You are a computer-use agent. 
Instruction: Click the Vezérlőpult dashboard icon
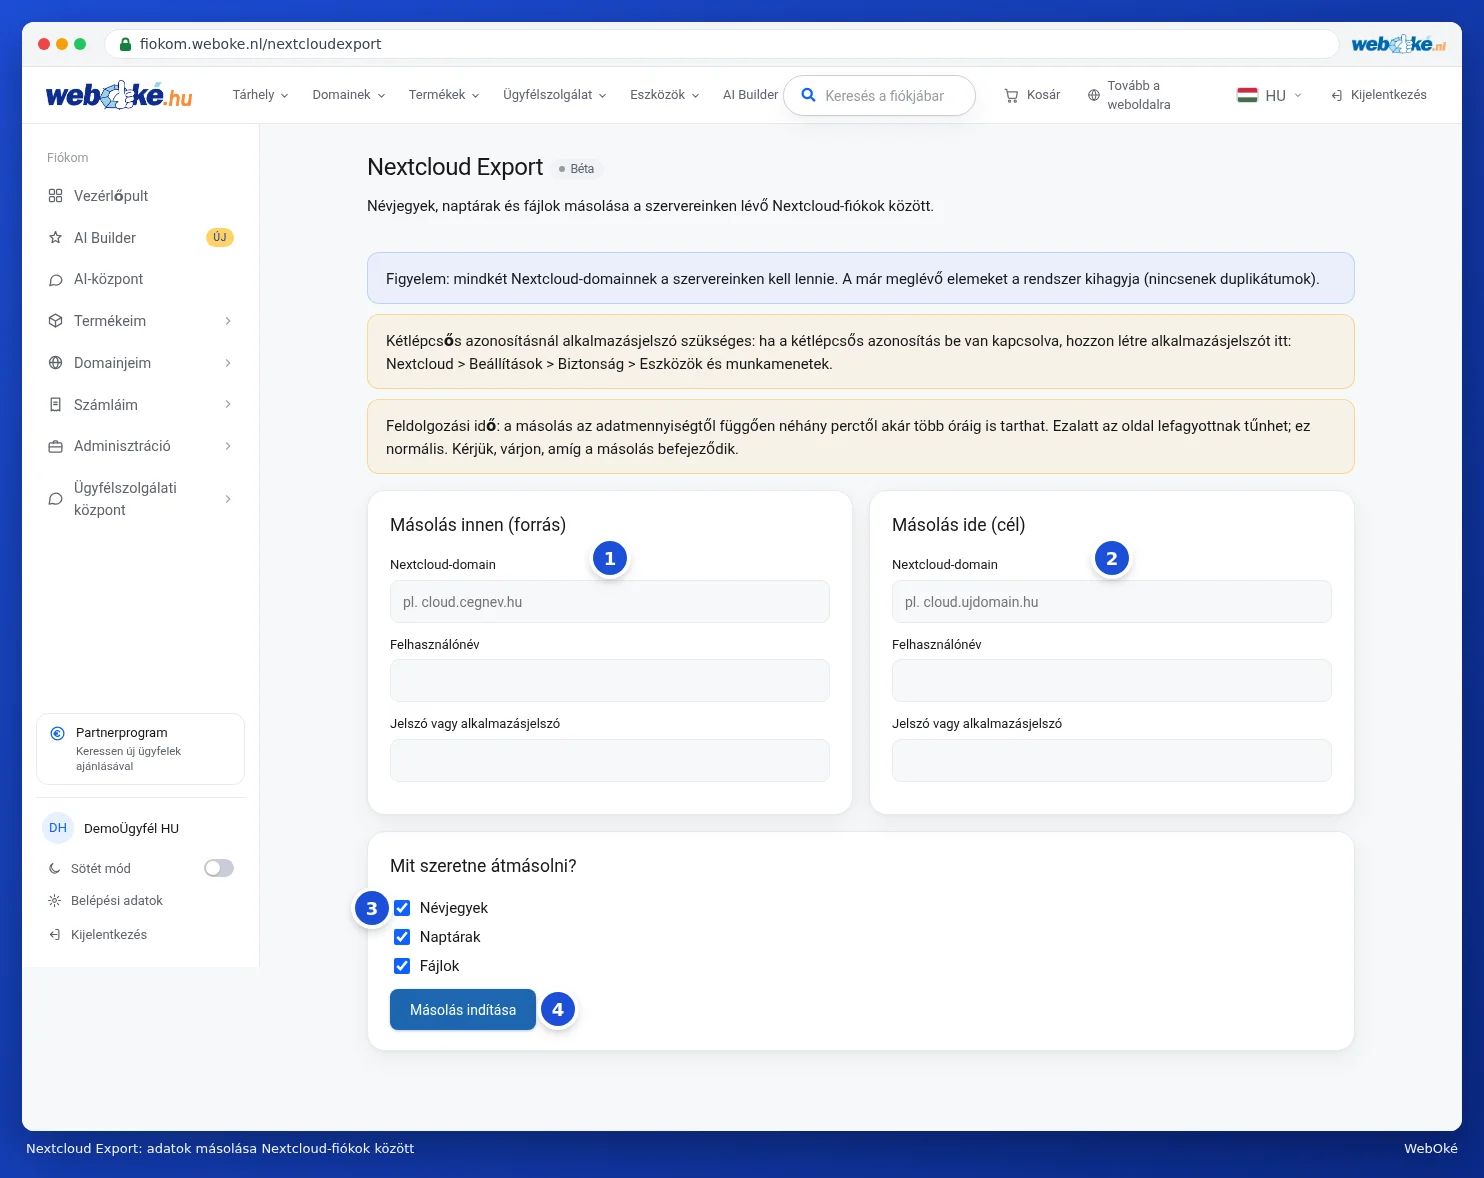(55, 196)
